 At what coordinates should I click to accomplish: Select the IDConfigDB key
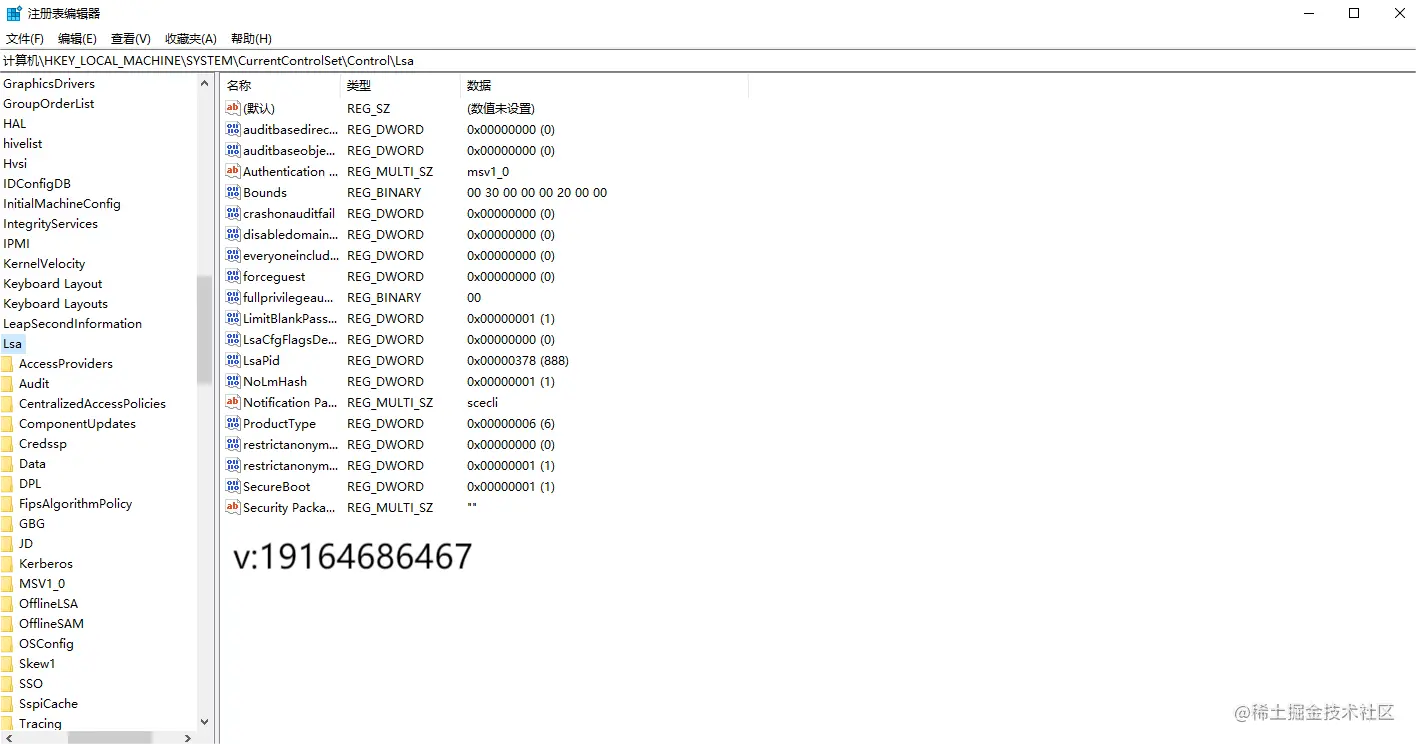pyautogui.click(x=37, y=184)
